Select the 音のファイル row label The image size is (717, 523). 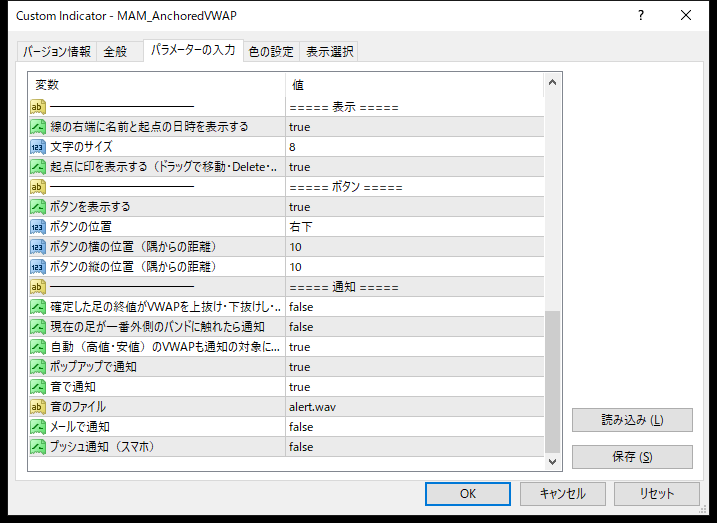(x=78, y=407)
